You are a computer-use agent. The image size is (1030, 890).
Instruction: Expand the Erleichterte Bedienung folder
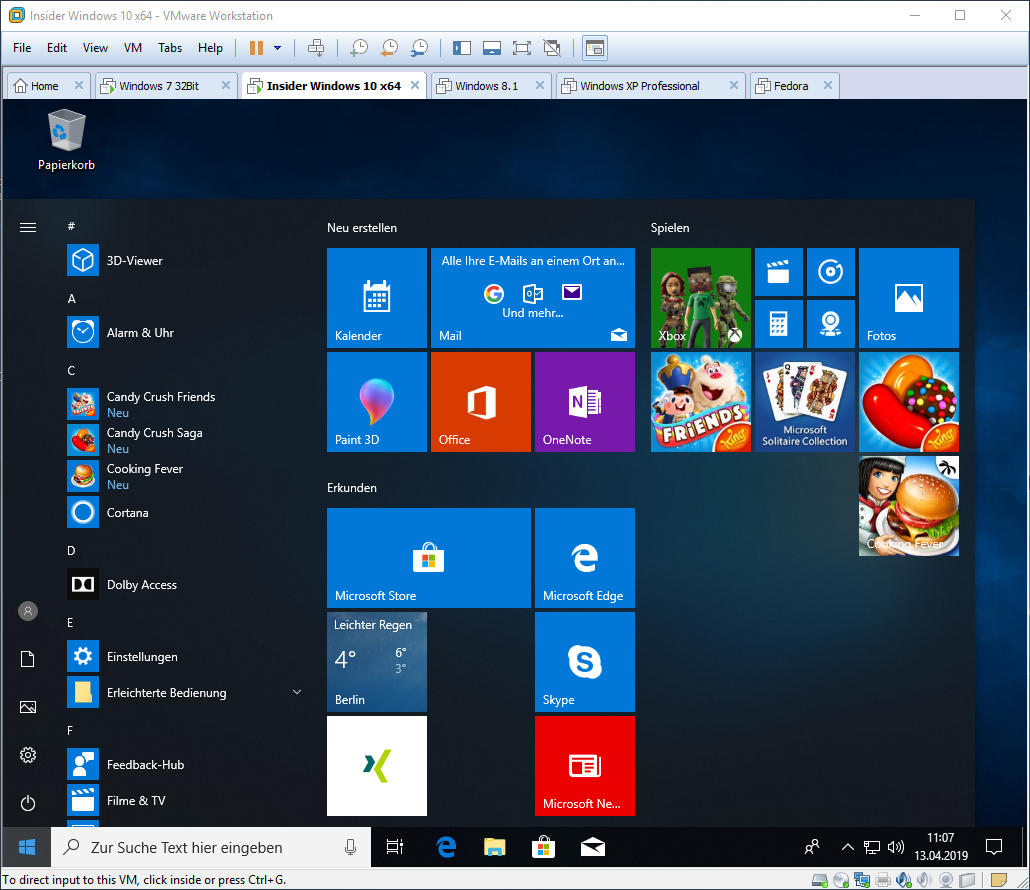[297, 692]
